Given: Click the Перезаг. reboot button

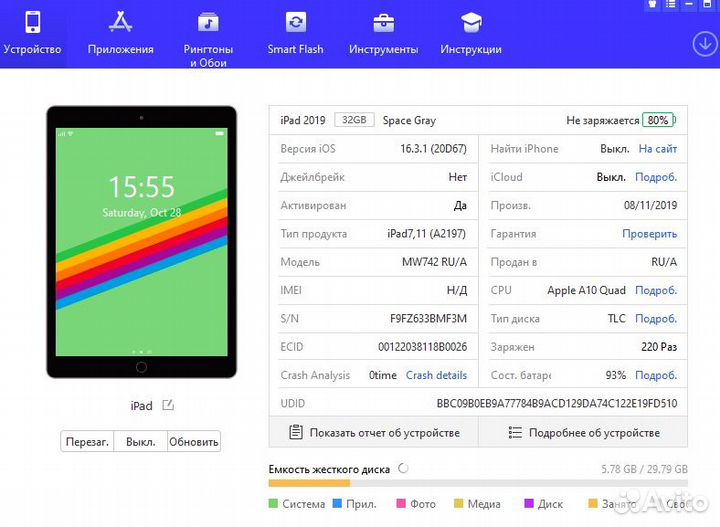Looking at the screenshot, I should pyautogui.click(x=87, y=442).
